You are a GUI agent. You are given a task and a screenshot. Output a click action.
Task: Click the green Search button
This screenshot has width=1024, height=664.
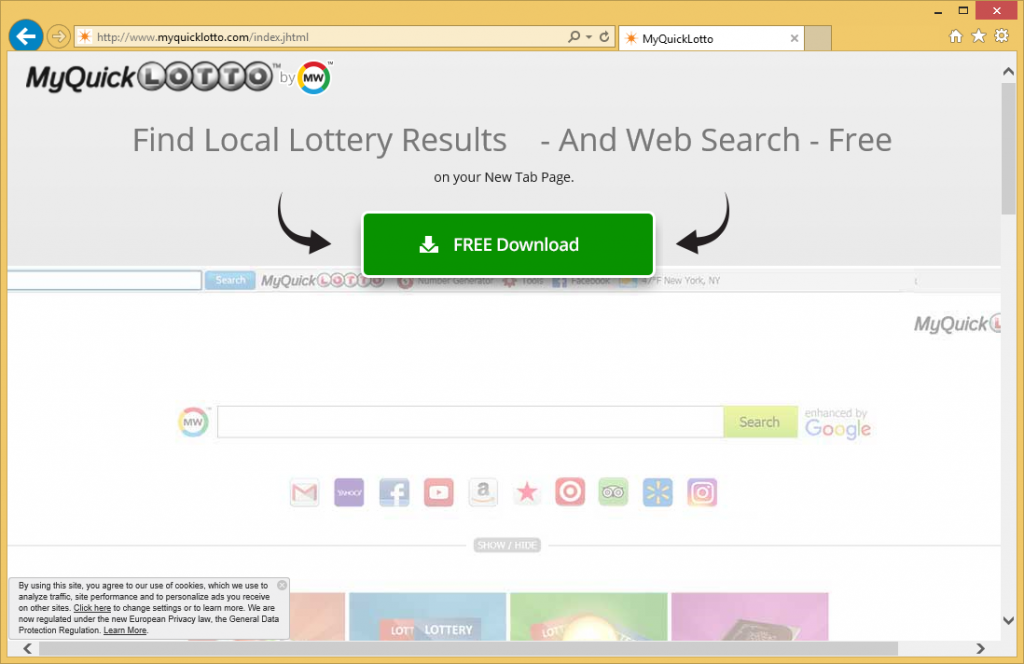(x=760, y=422)
